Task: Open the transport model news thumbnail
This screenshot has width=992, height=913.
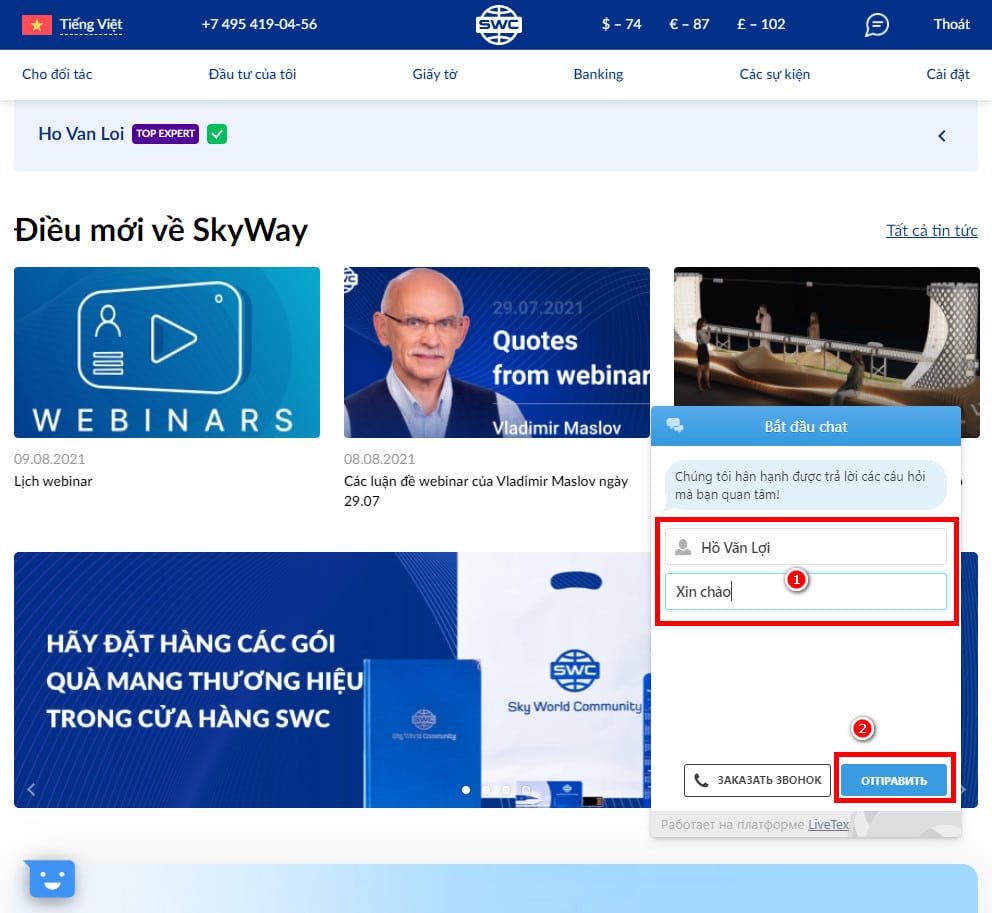Action: point(826,335)
